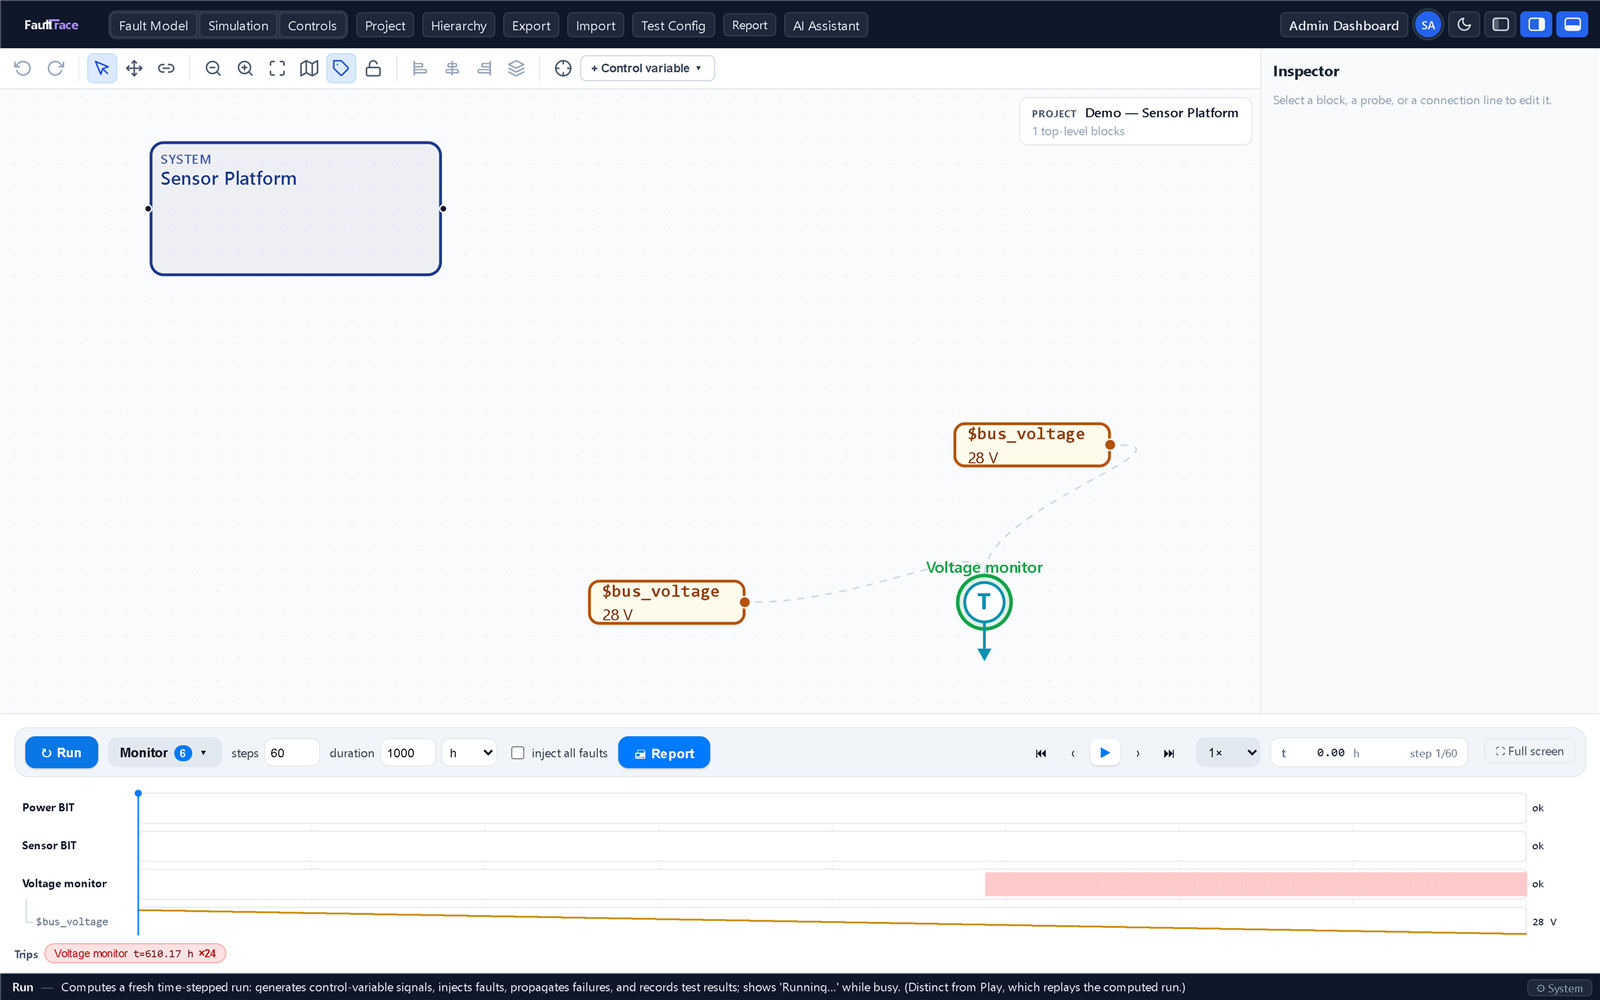Edit the steps input field
This screenshot has height=1000, width=1600.
click(x=292, y=753)
